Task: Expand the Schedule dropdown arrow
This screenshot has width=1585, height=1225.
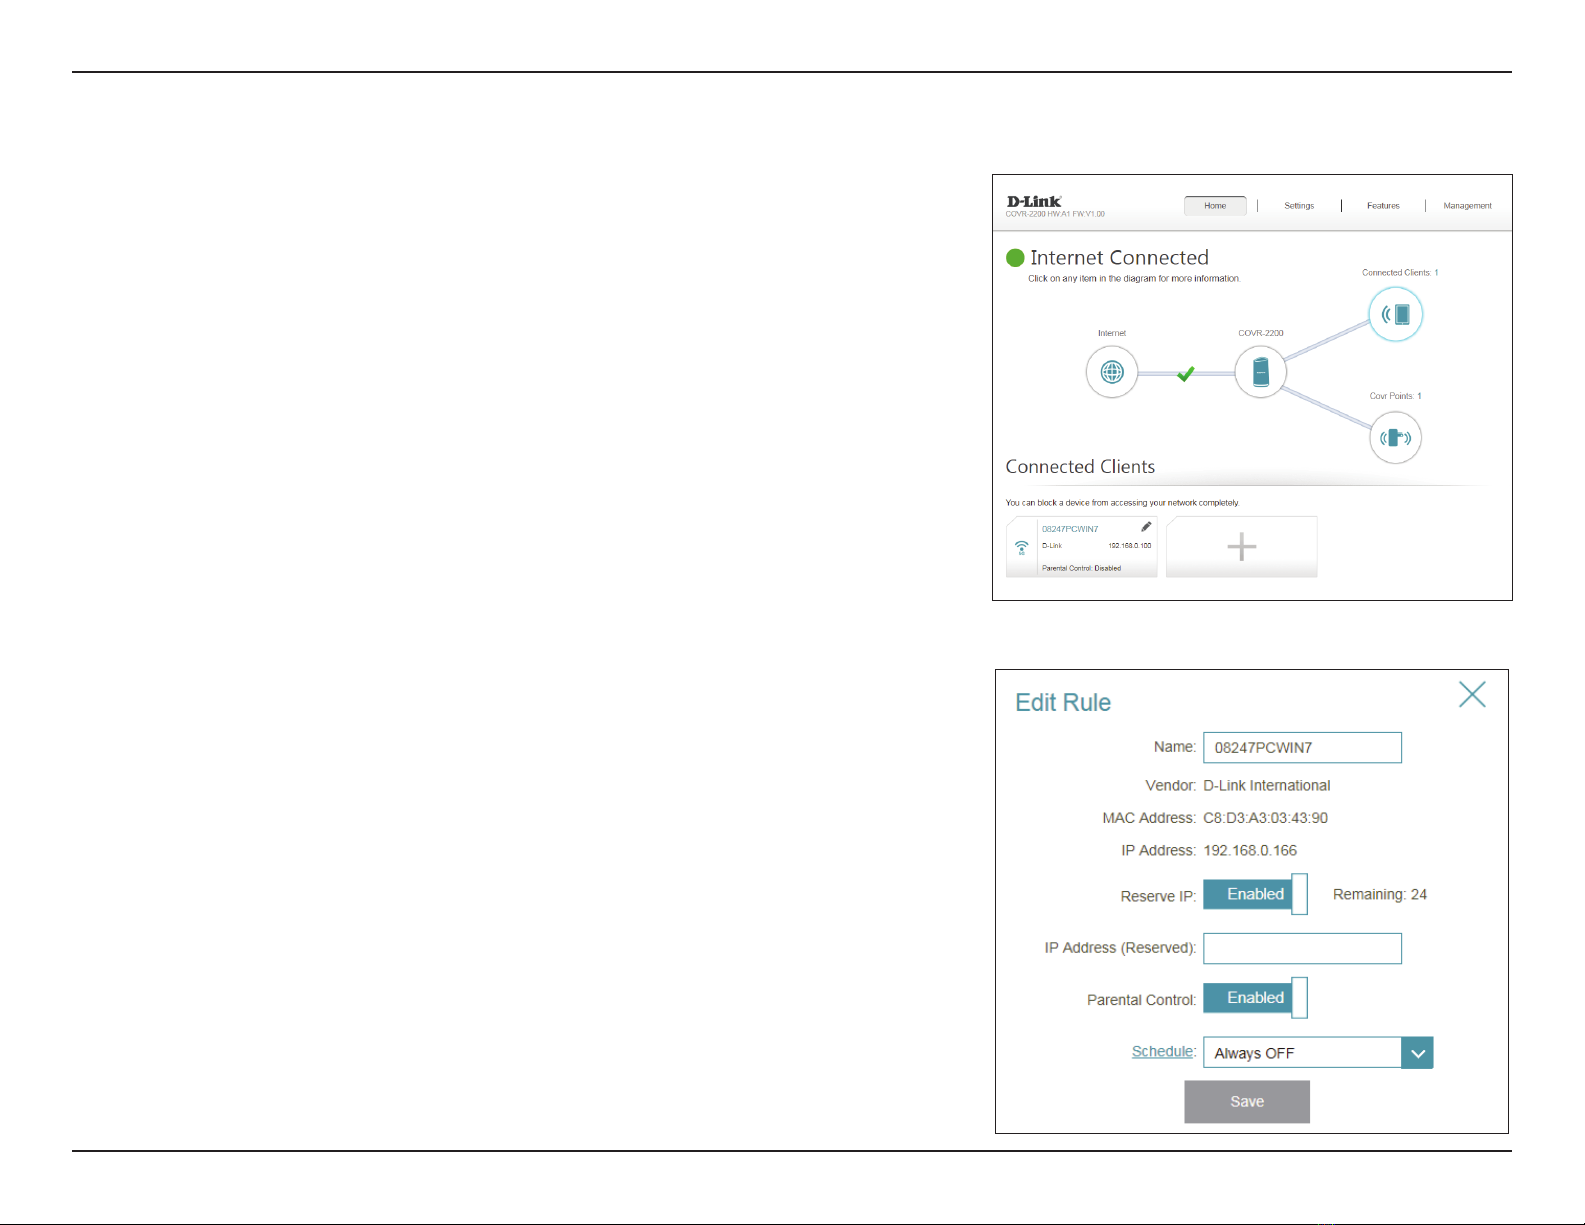Action: point(1417,1053)
